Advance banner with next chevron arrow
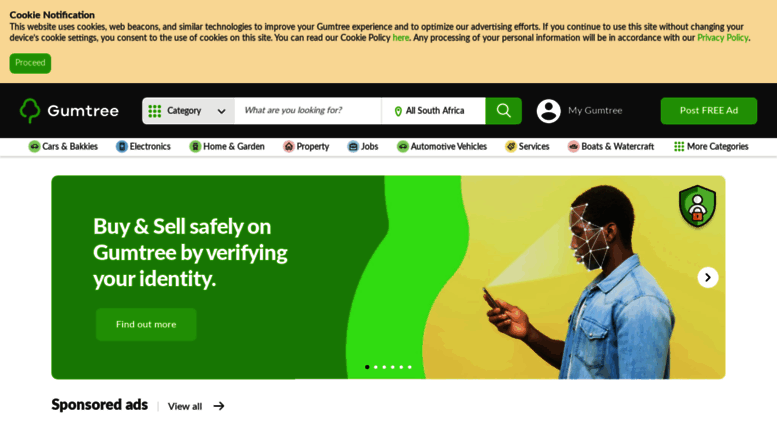This screenshot has width=777, height=423. pyautogui.click(x=708, y=277)
